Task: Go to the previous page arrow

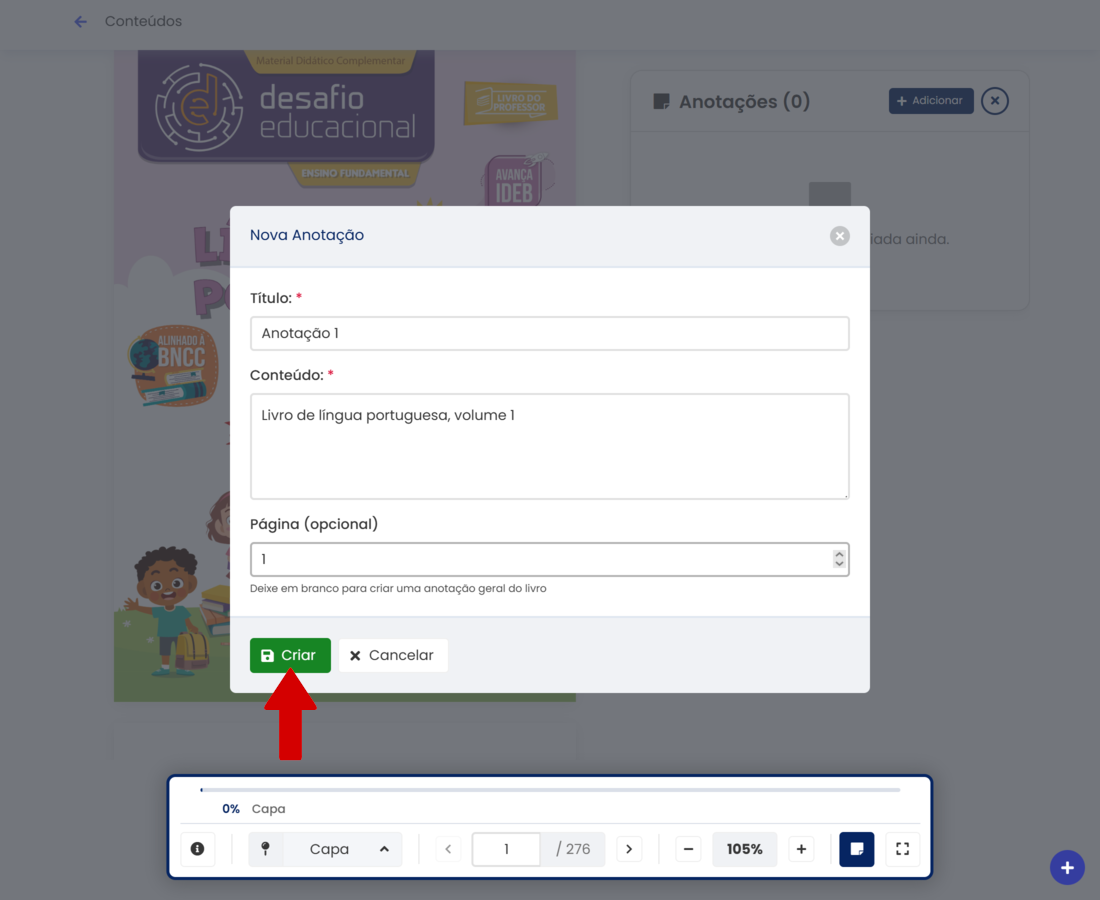Action: (448, 849)
